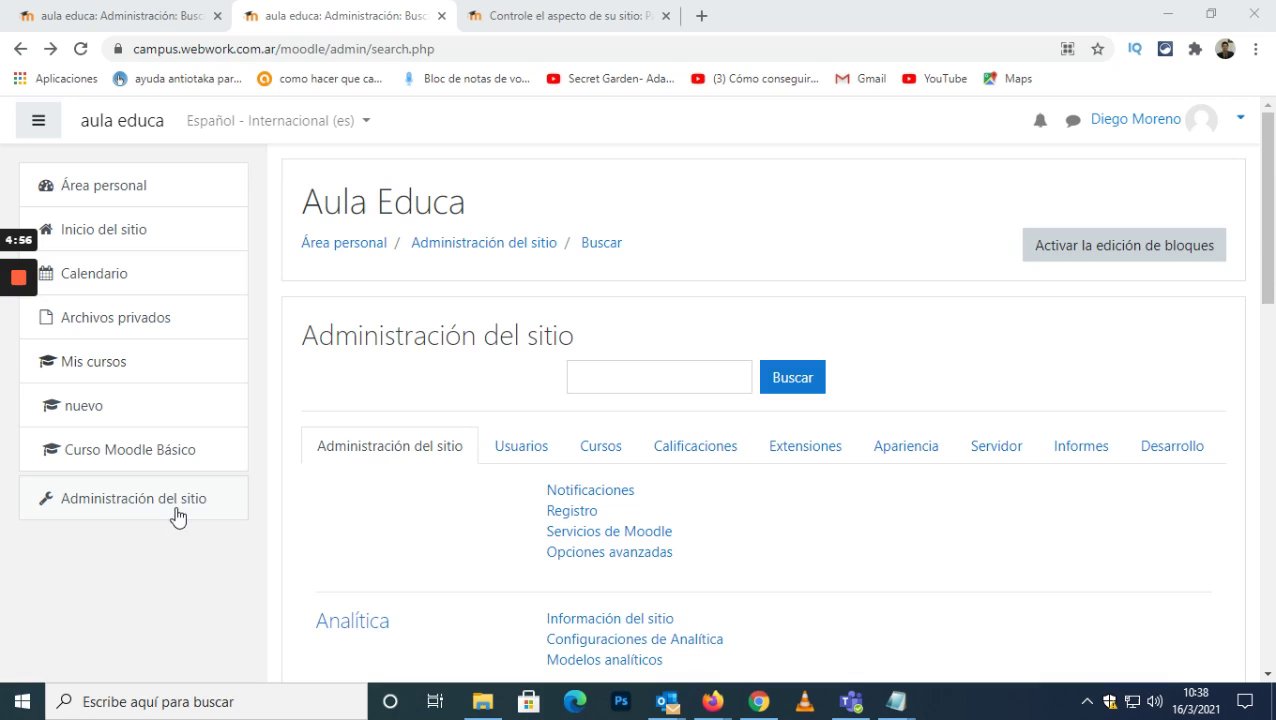
Task: Open the Maps bookmark
Action: 1008,78
